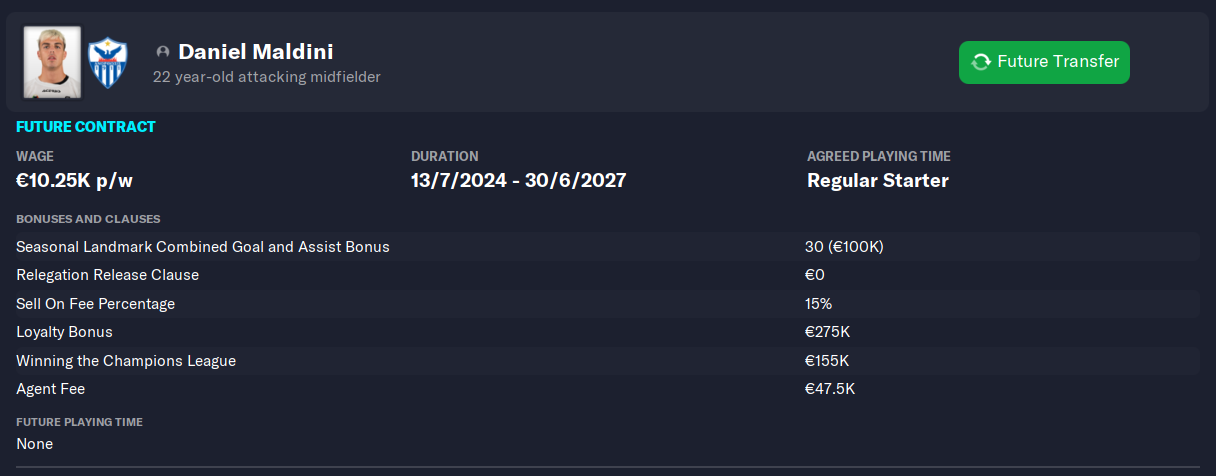Select the Future Contract section header
The height and width of the screenshot is (476, 1216).
(x=86, y=127)
